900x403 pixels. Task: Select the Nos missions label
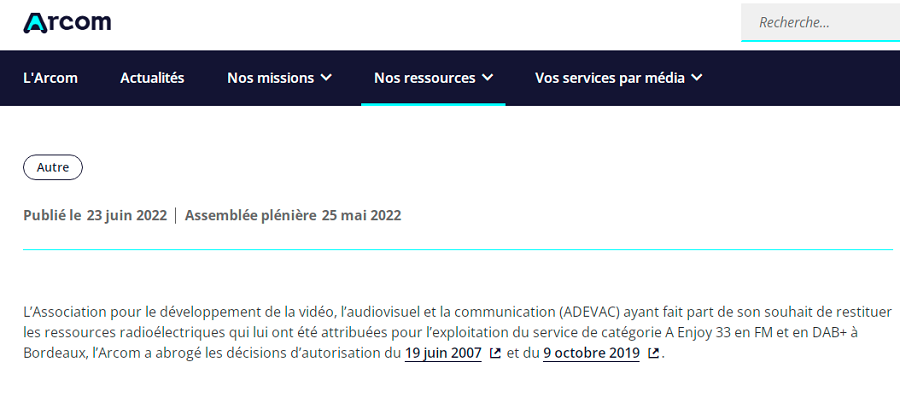tap(270, 78)
